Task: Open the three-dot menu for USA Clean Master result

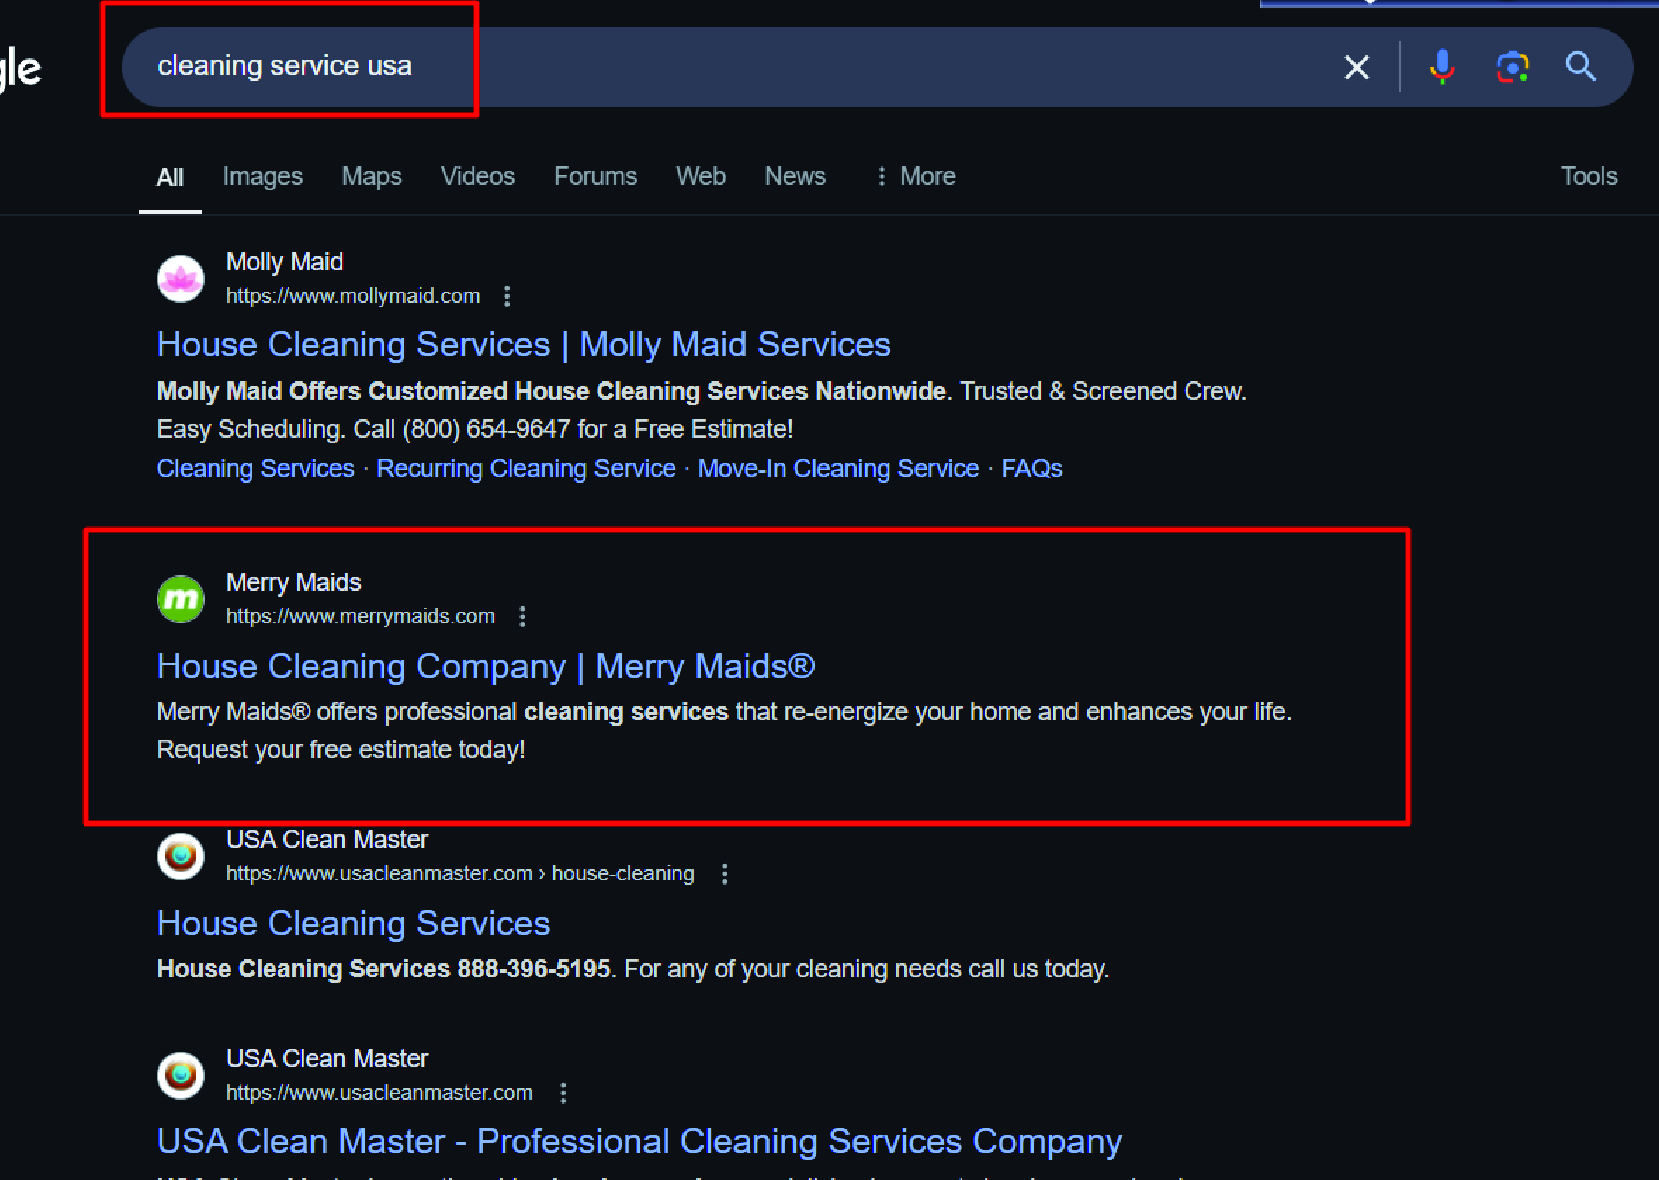Action: click(x=725, y=873)
